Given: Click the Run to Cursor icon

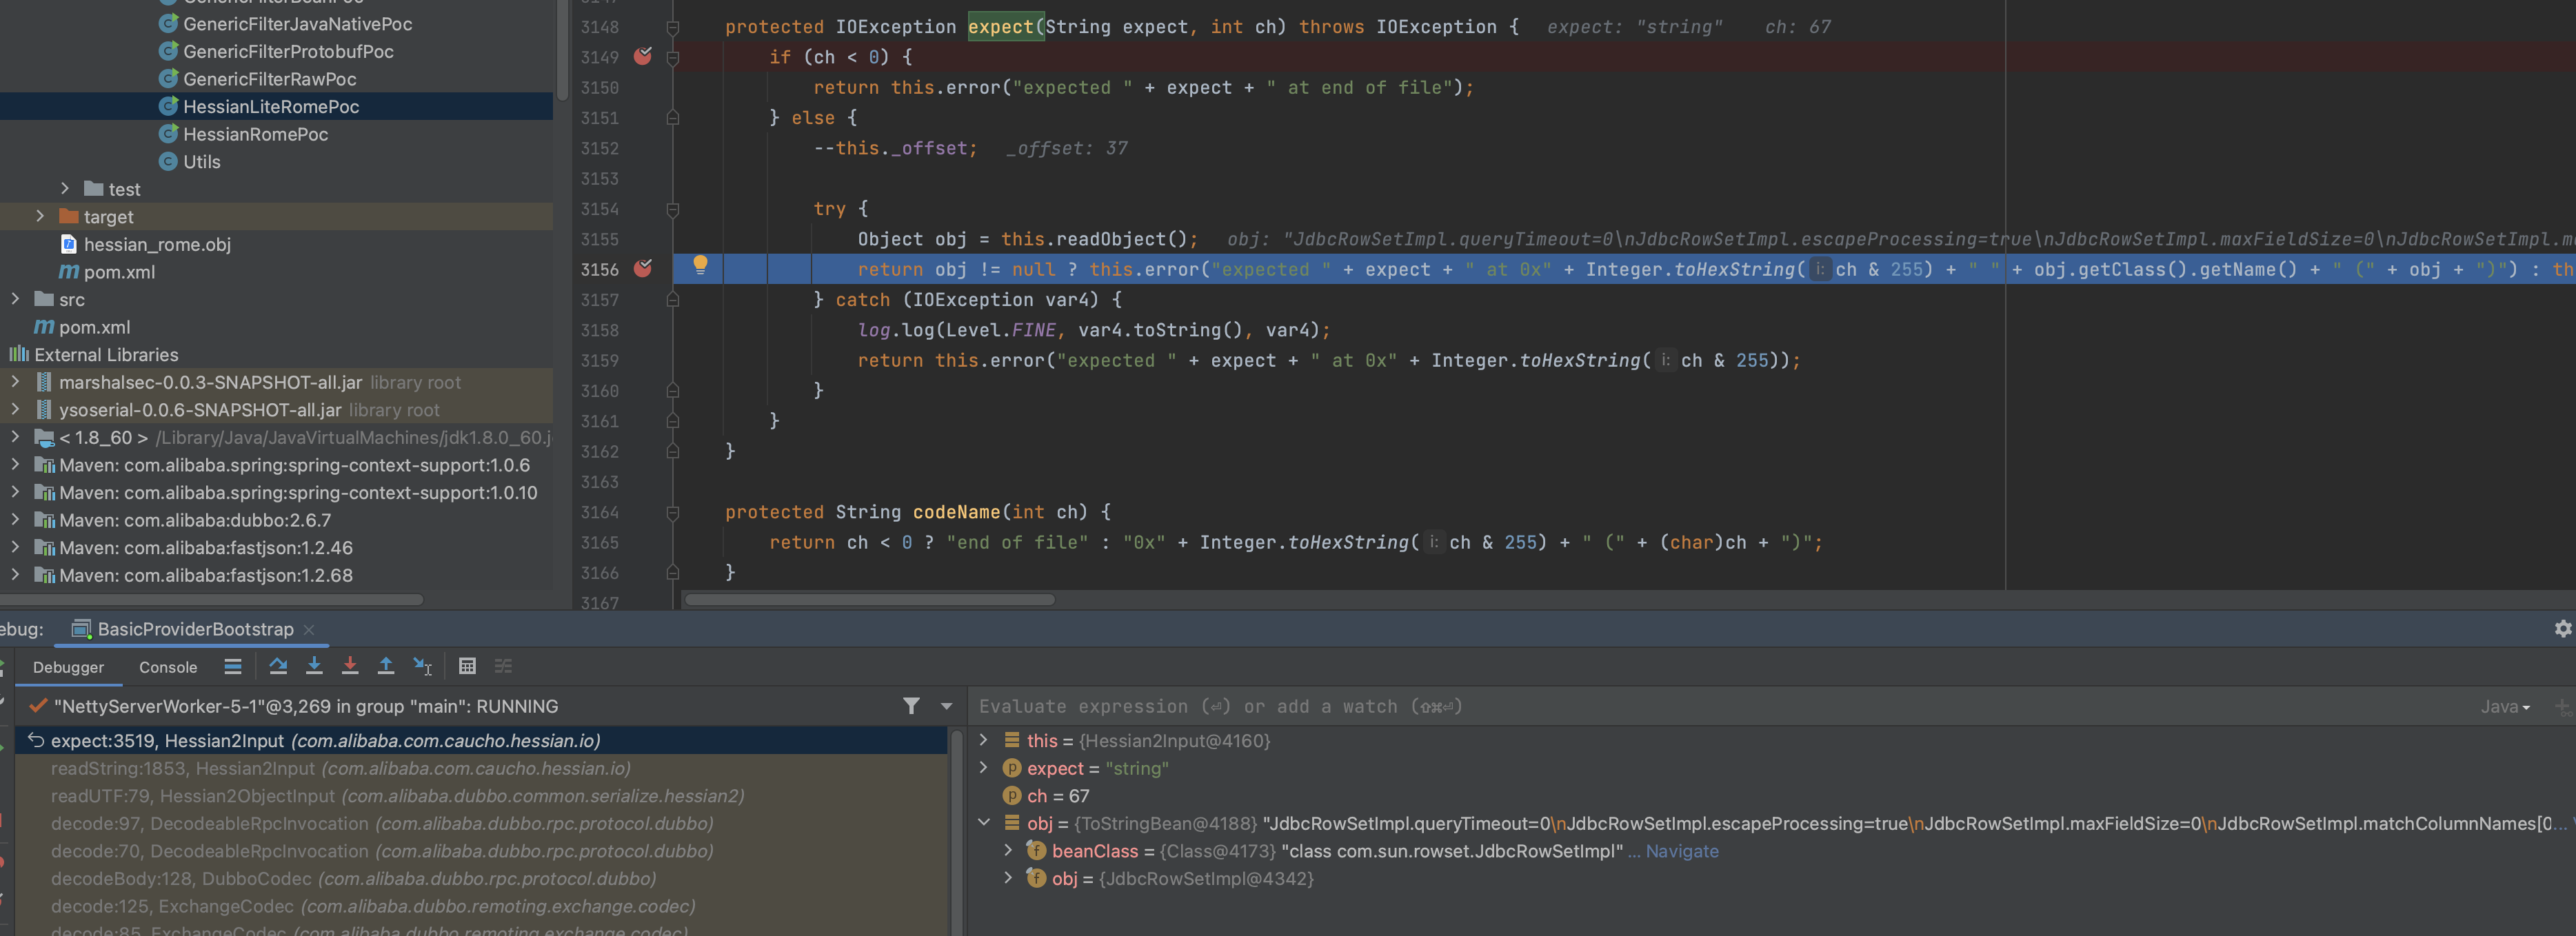Looking at the screenshot, I should (422, 666).
